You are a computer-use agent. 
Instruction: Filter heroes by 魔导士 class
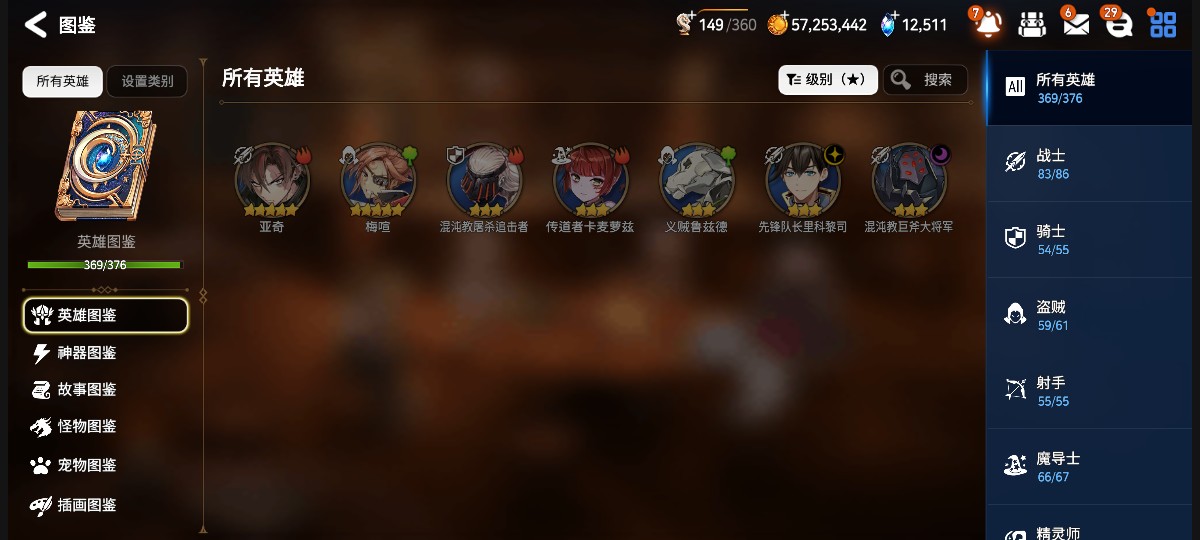(1093, 467)
